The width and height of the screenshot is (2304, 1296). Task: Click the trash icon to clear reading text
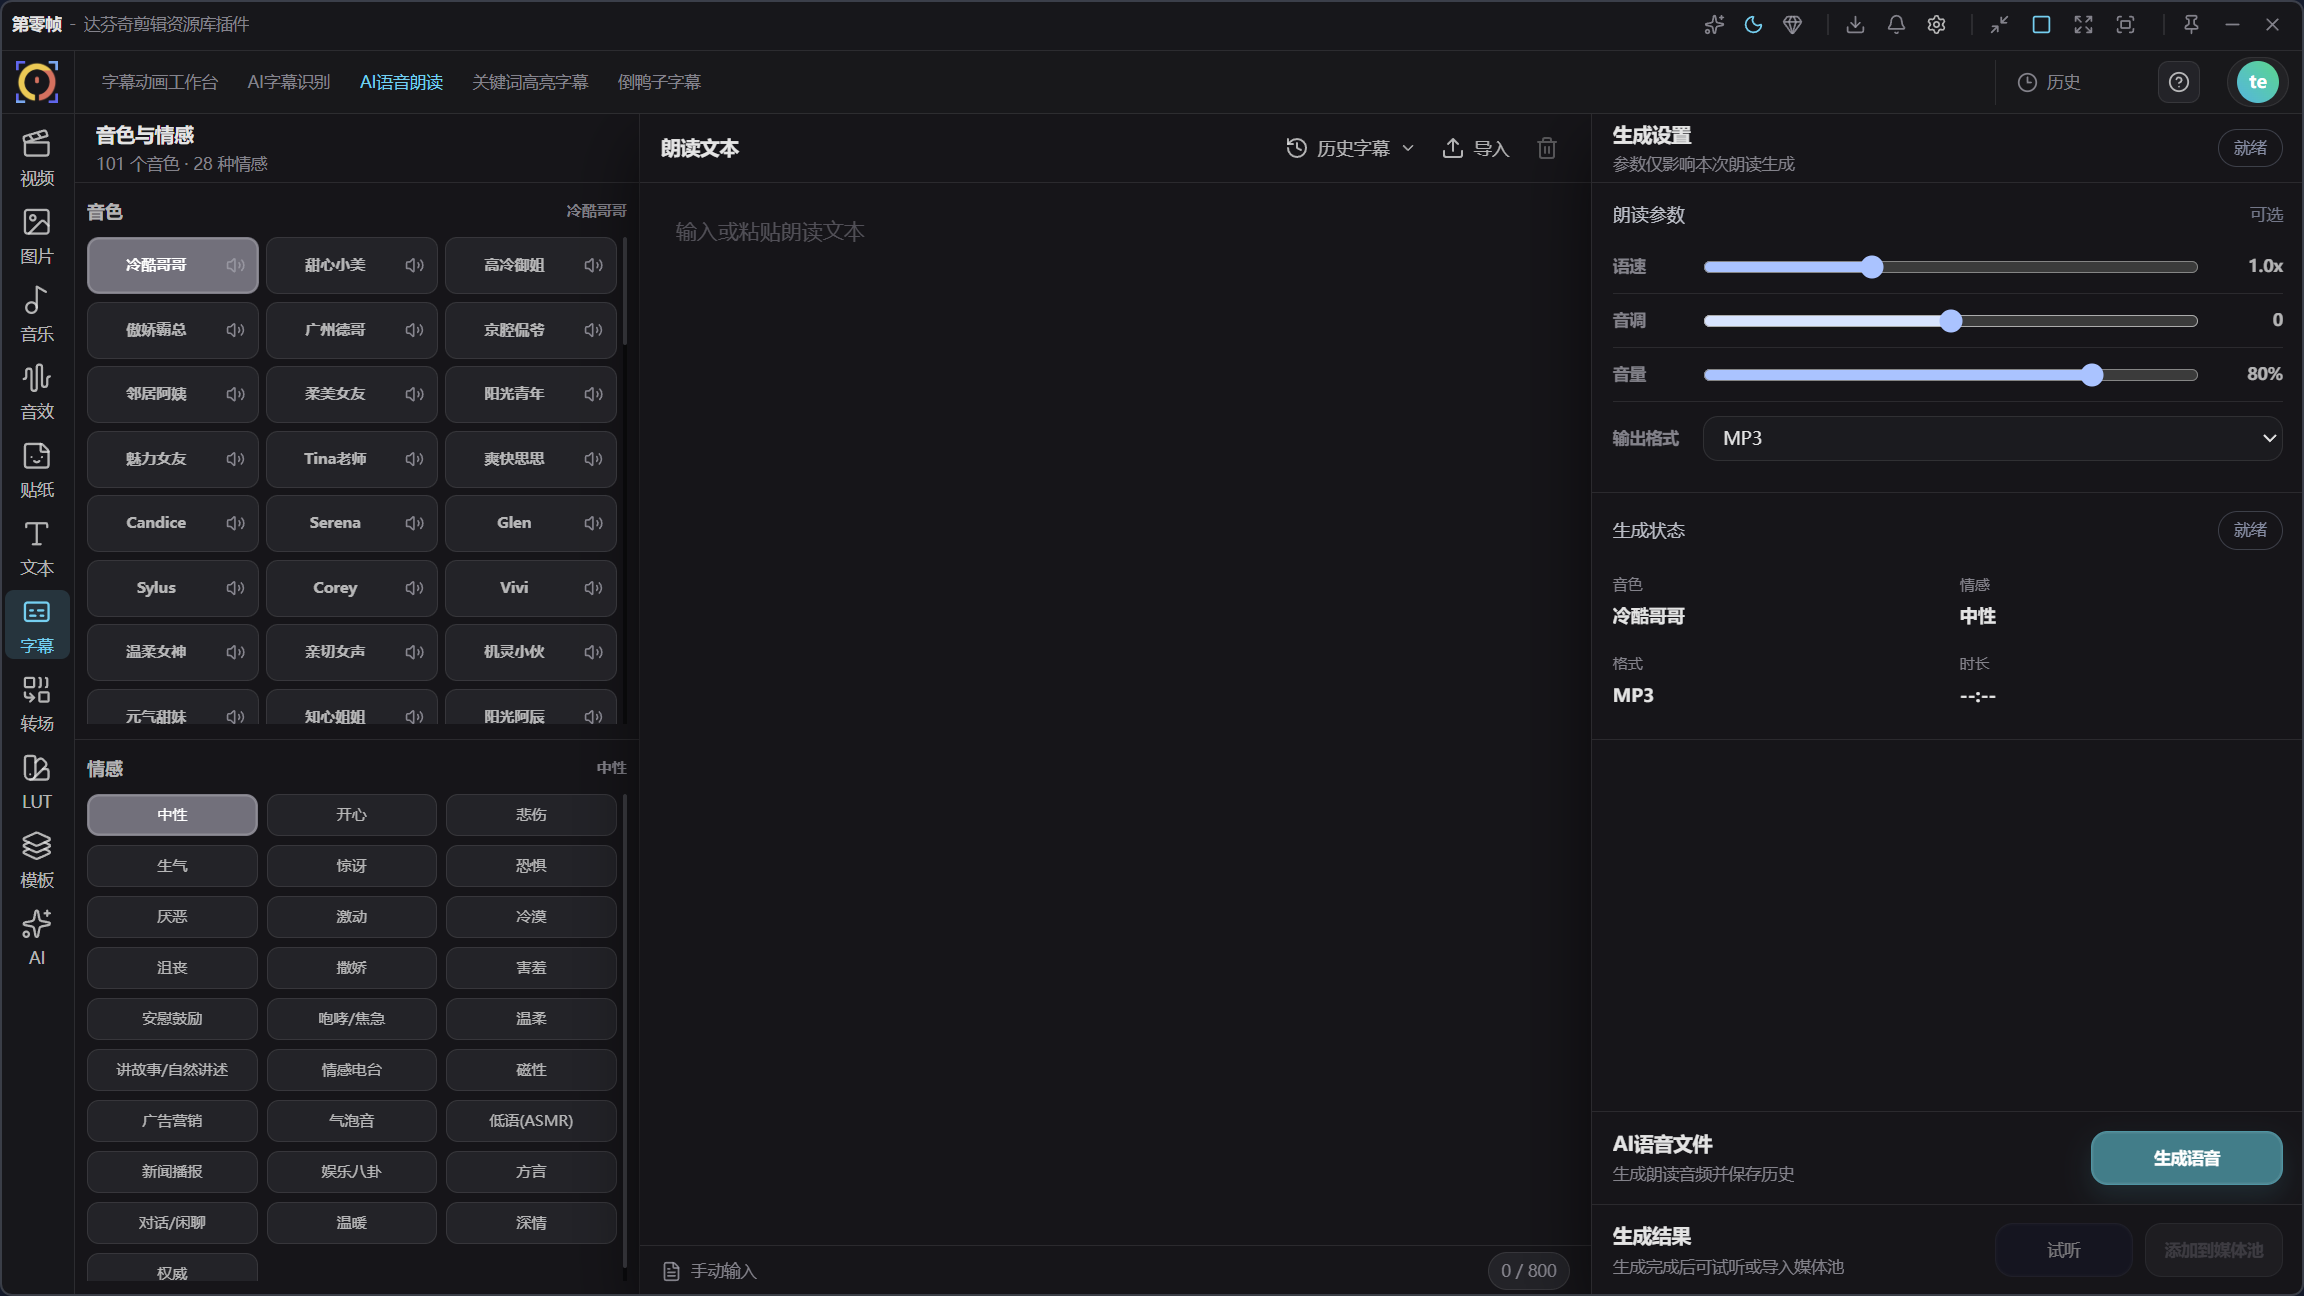point(1547,148)
